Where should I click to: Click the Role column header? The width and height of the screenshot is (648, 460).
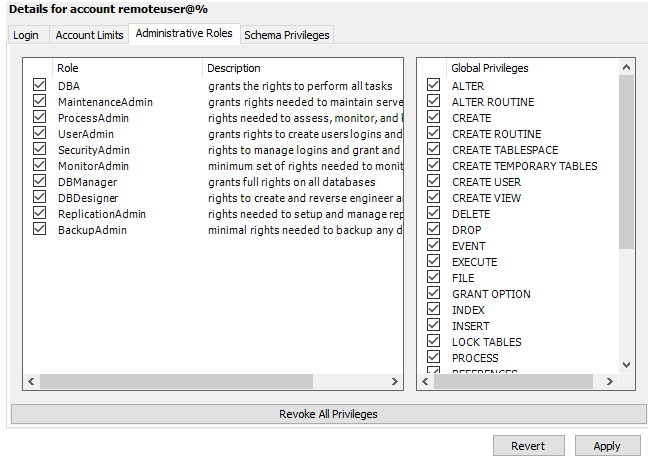click(68, 68)
